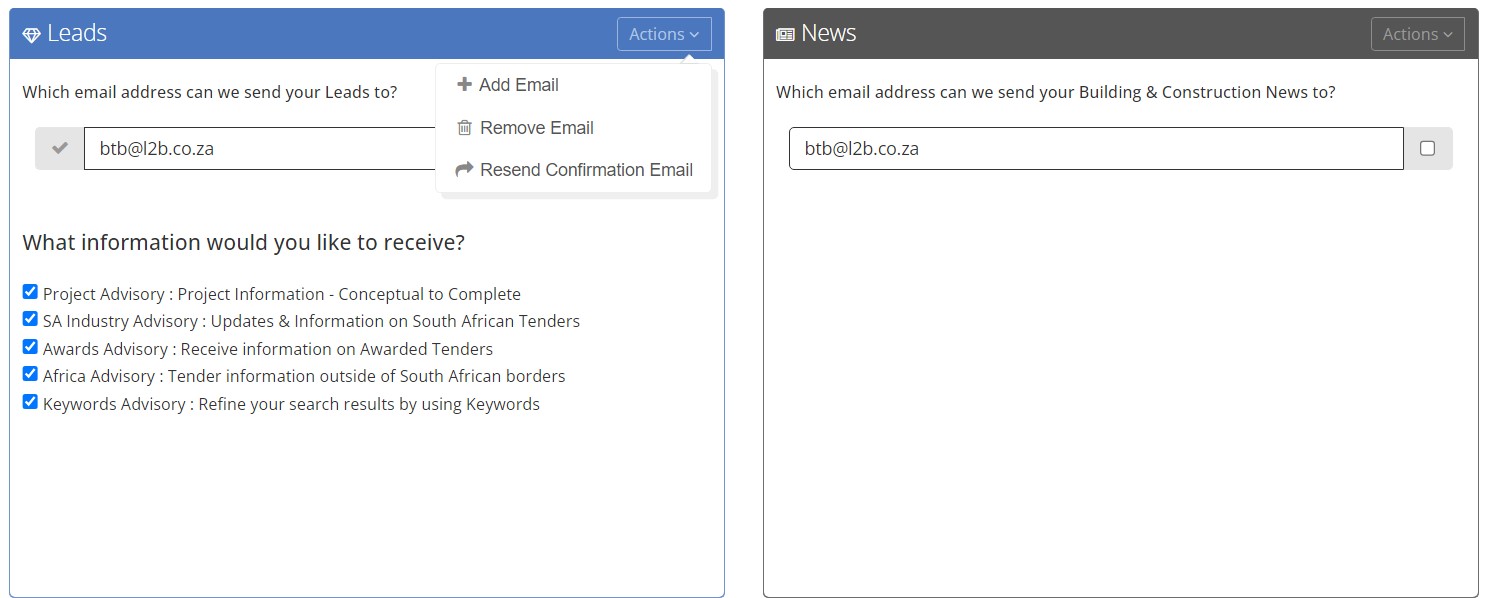1486x598 pixels.
Task: Untick the SA Industry Advisory checkbox
Action: pyautogui.click(x=30, y=319)
